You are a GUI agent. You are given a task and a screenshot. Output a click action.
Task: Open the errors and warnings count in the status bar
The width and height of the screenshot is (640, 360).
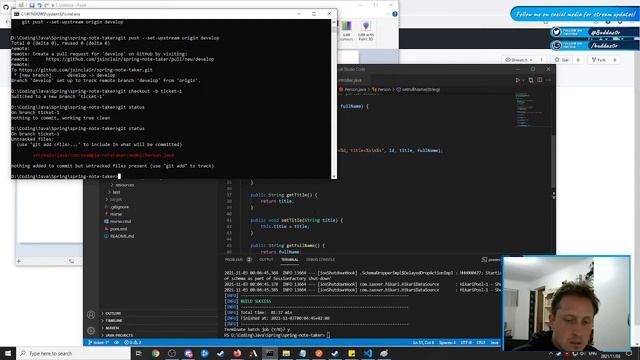(132, 342)
